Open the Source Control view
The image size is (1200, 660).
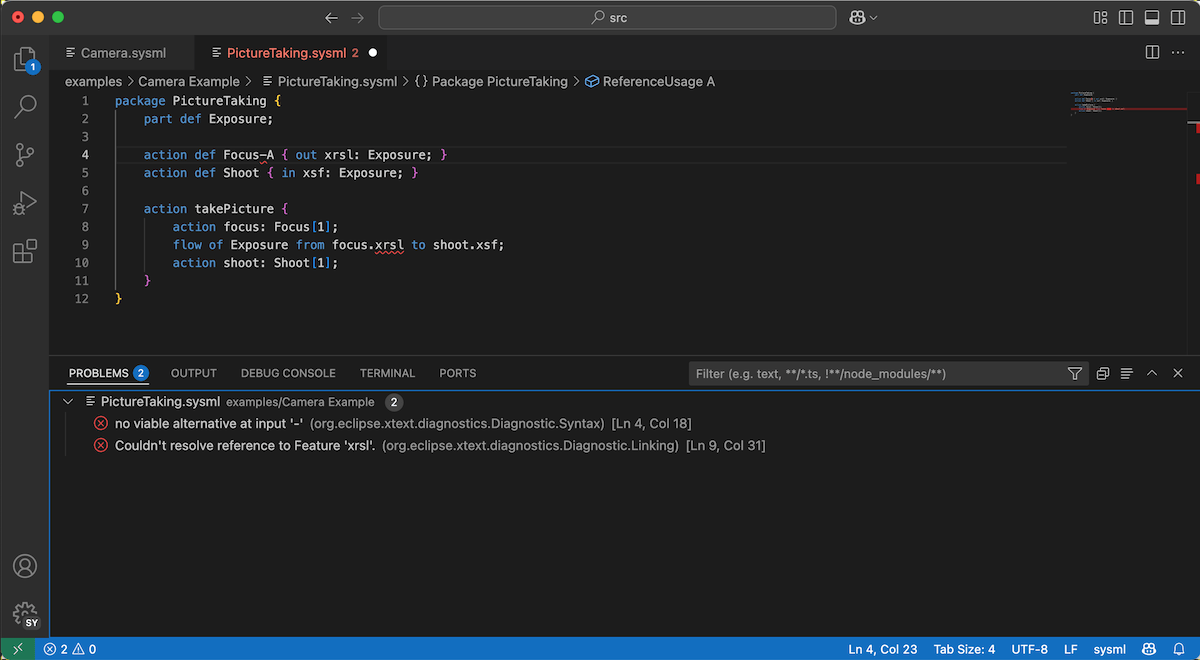click(25, 155)
